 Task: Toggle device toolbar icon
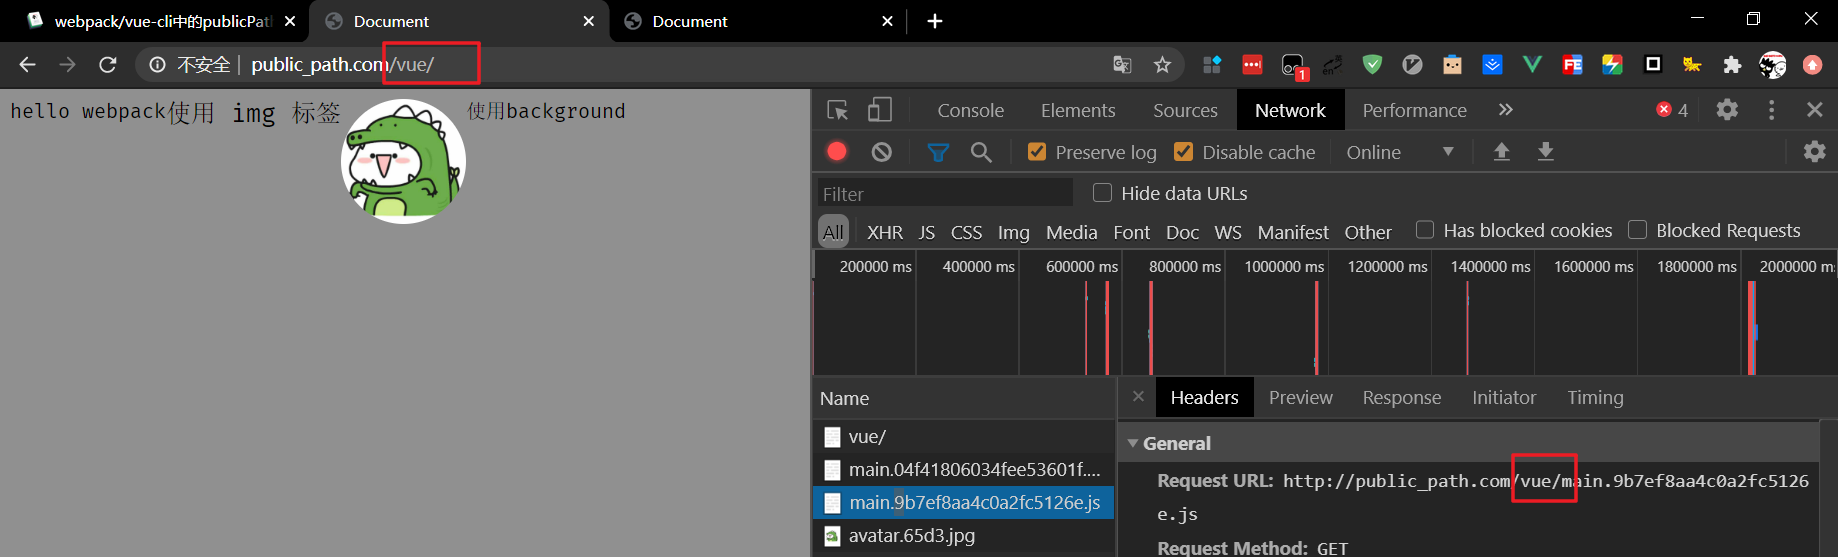pyautogui.click(x=880, y=110)
